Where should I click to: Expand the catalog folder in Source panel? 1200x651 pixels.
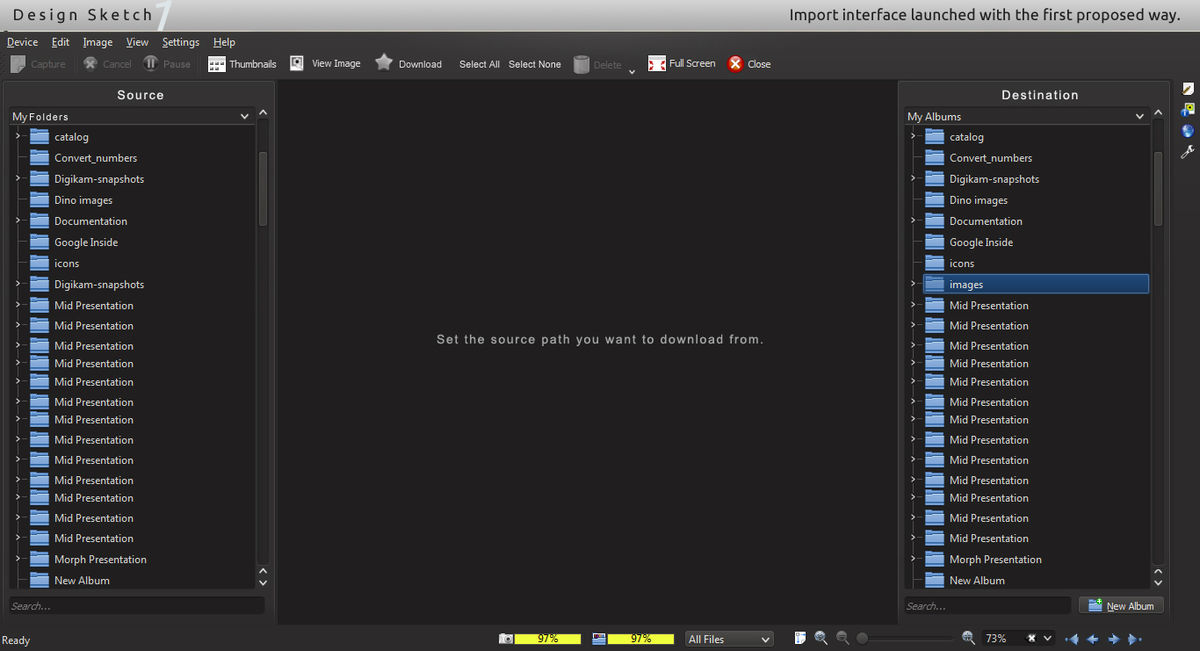tap(18, 137)
